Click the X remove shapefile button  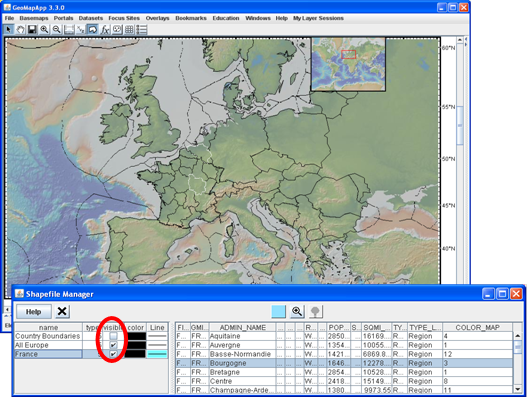62,311
